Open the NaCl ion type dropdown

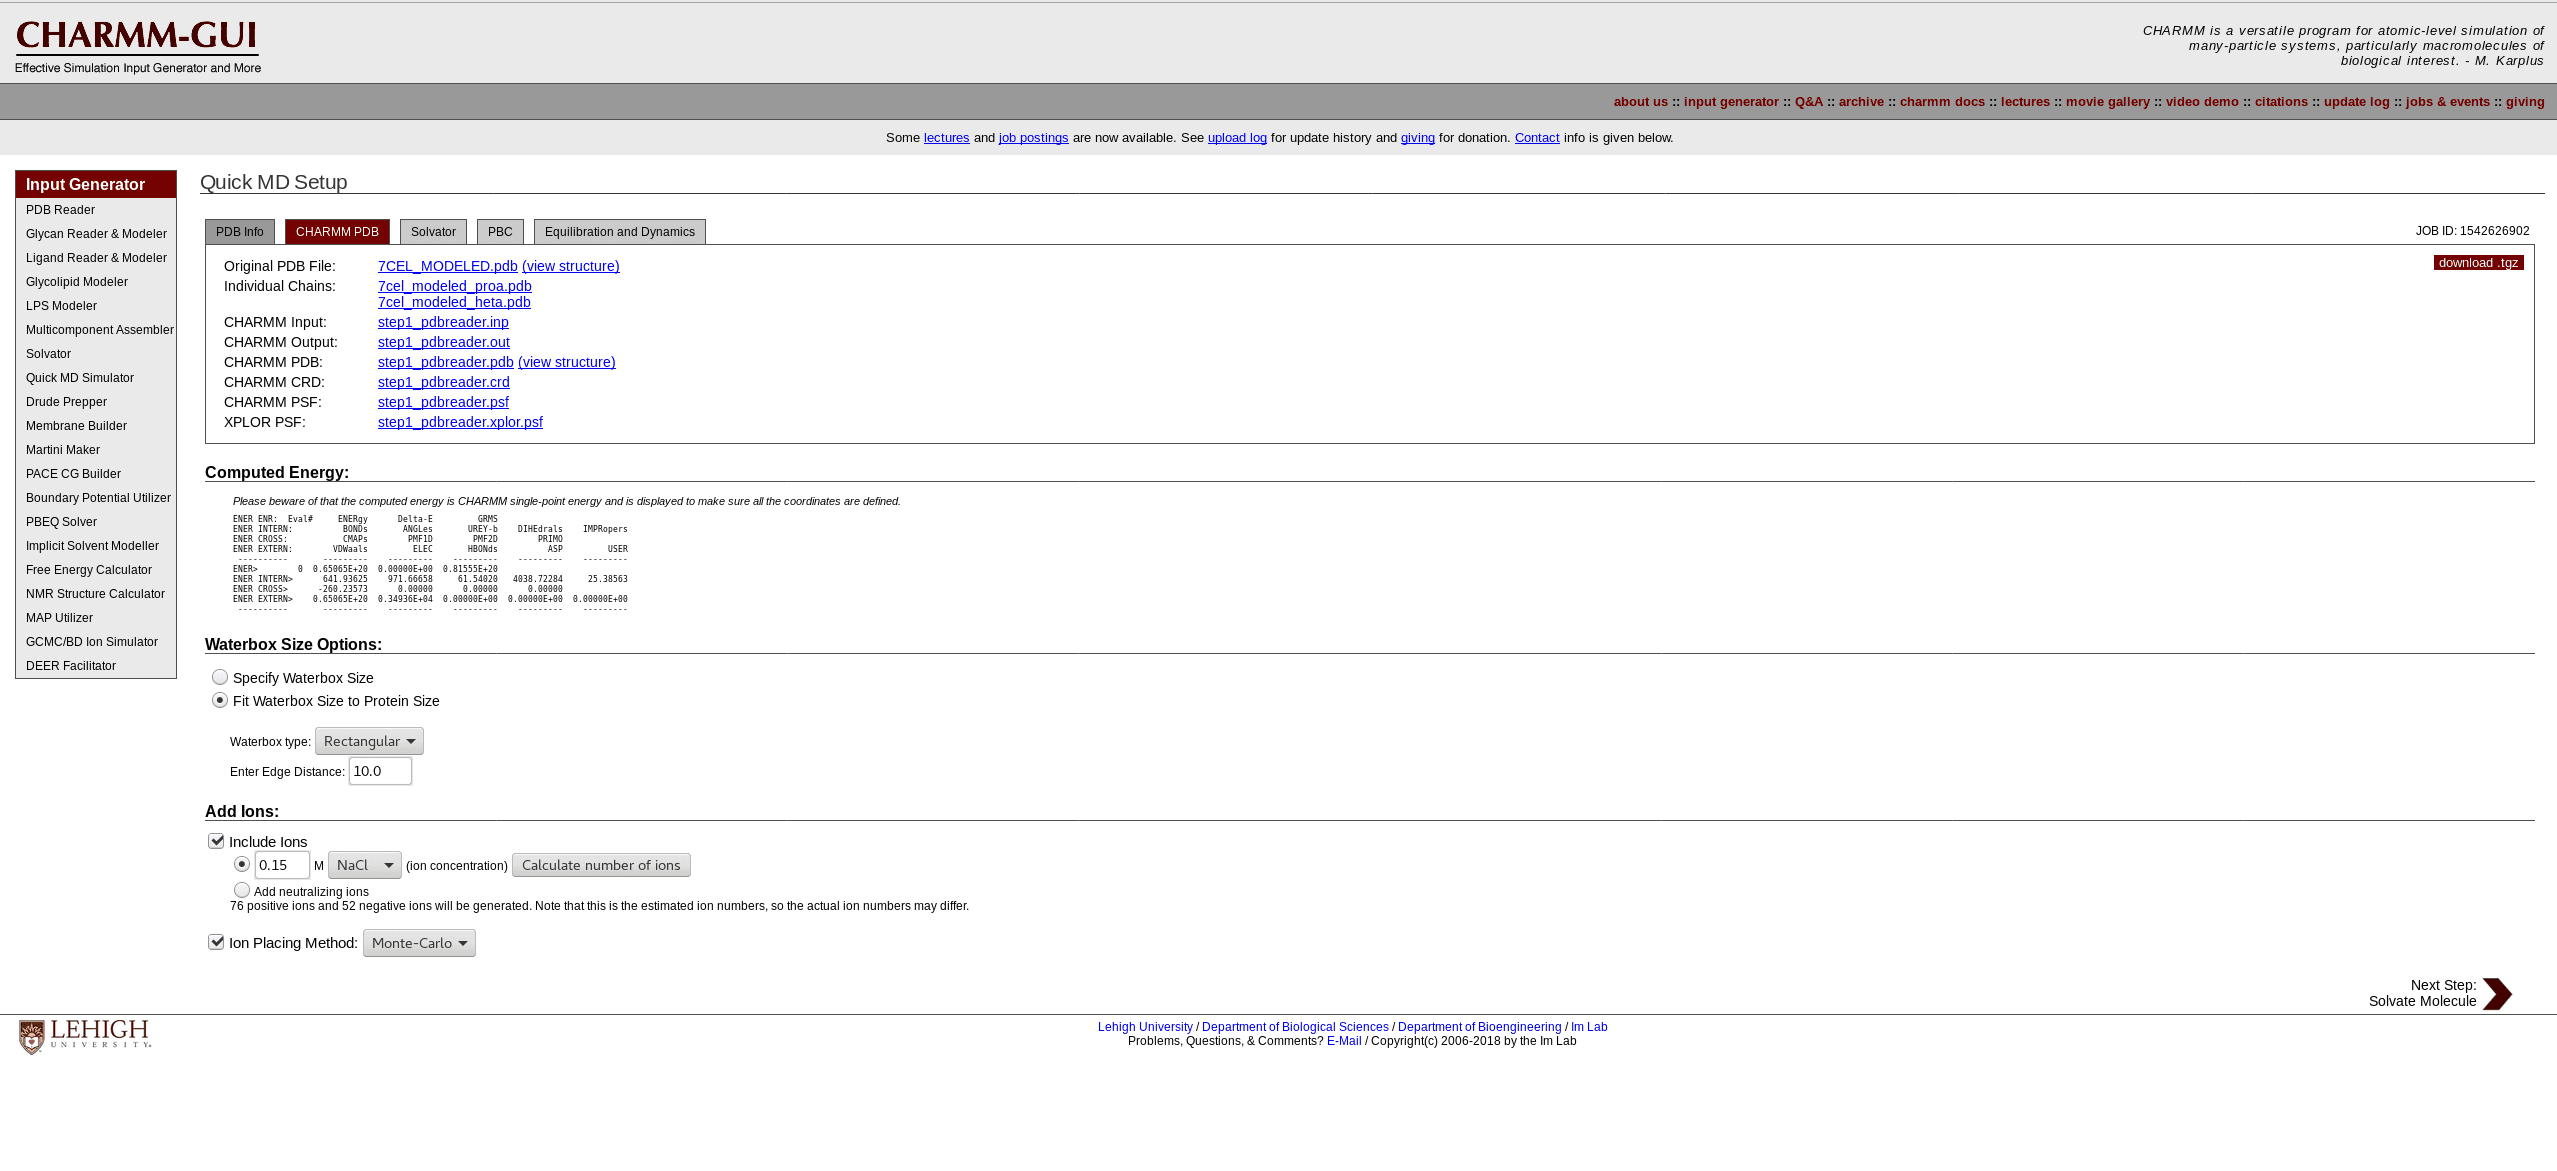coord(365,865)
